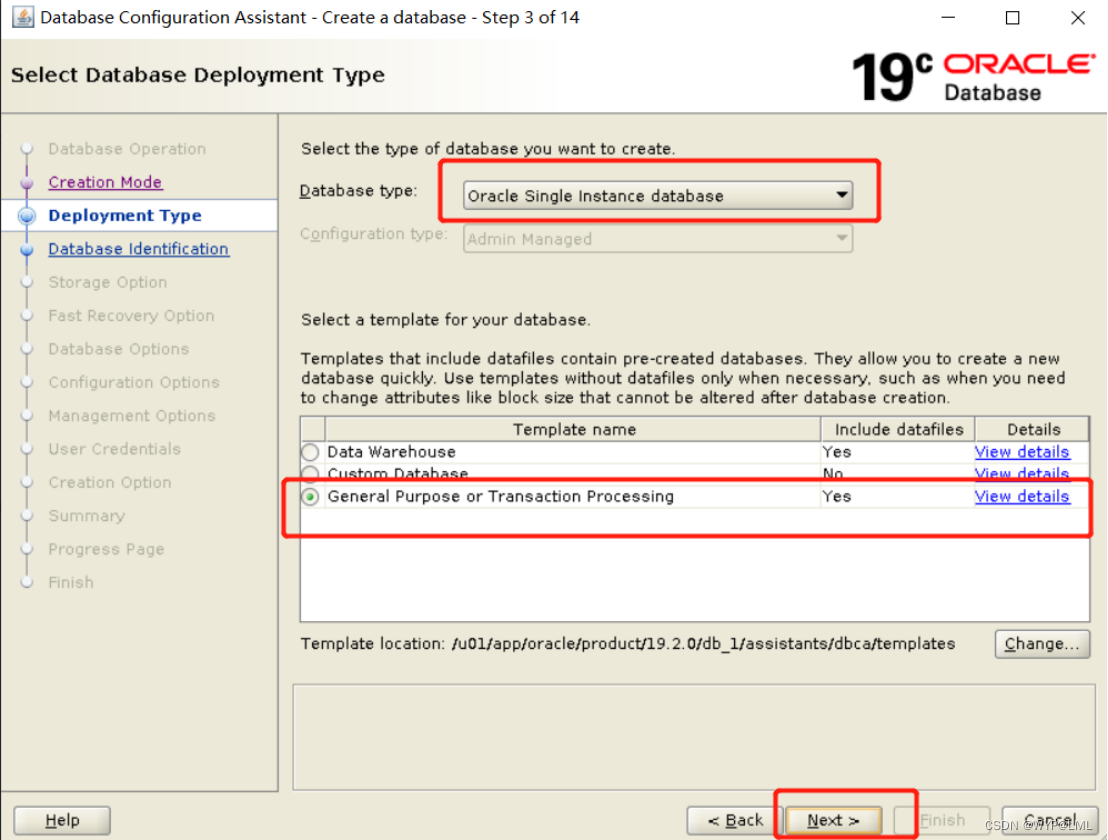
Task: Click Summary step in sidebar
Action: [x=87, y=516]
